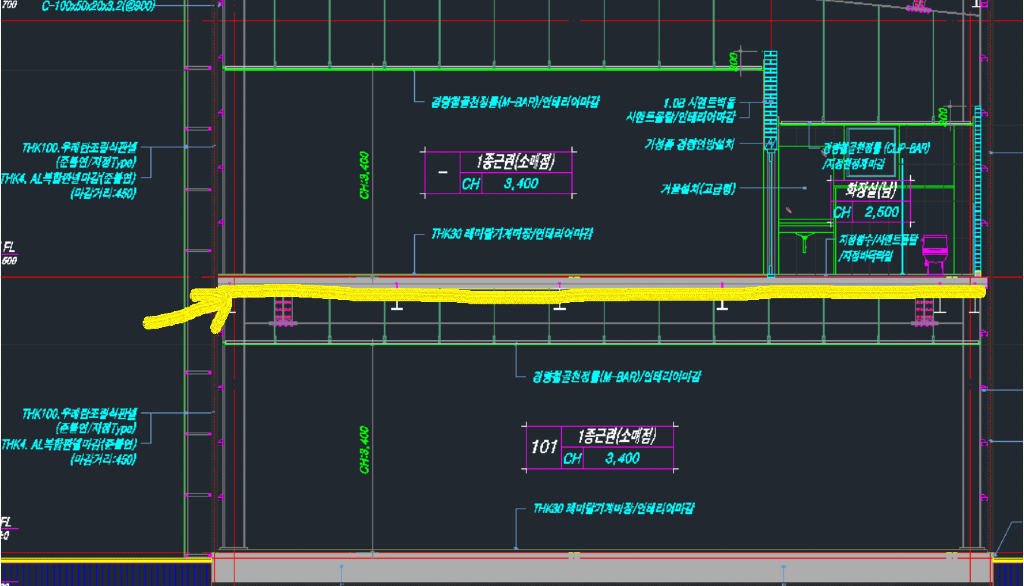1024x586 pixels.
Task: Click the lower FL level marker at left edge
Action: [x=8, y=526]
